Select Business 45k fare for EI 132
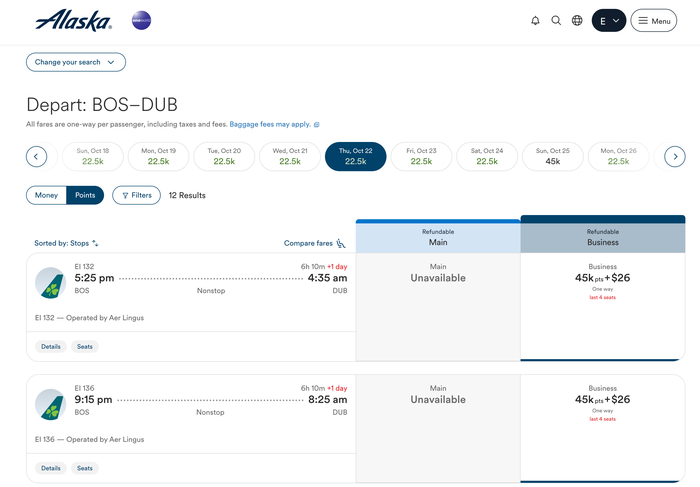This screenshot has width=700, height=487. pos(603,307)
